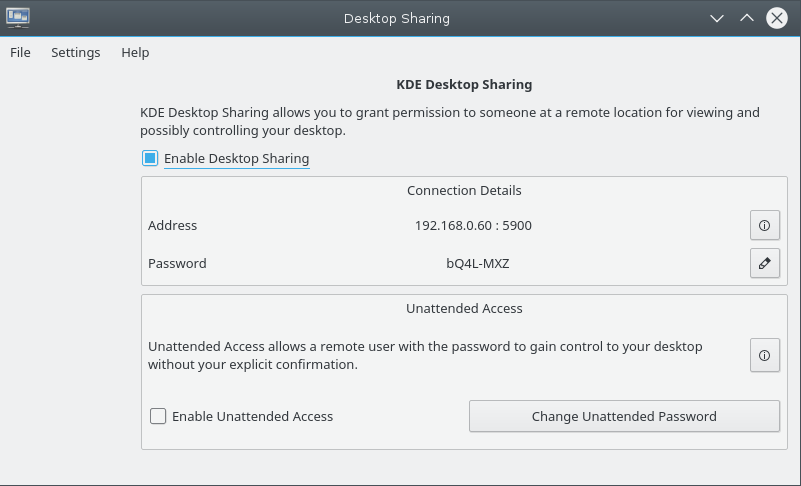This screenshot has width=801, height=486.
Task: Click the password bQ4L-MXZ text
Action: [478, 263]
